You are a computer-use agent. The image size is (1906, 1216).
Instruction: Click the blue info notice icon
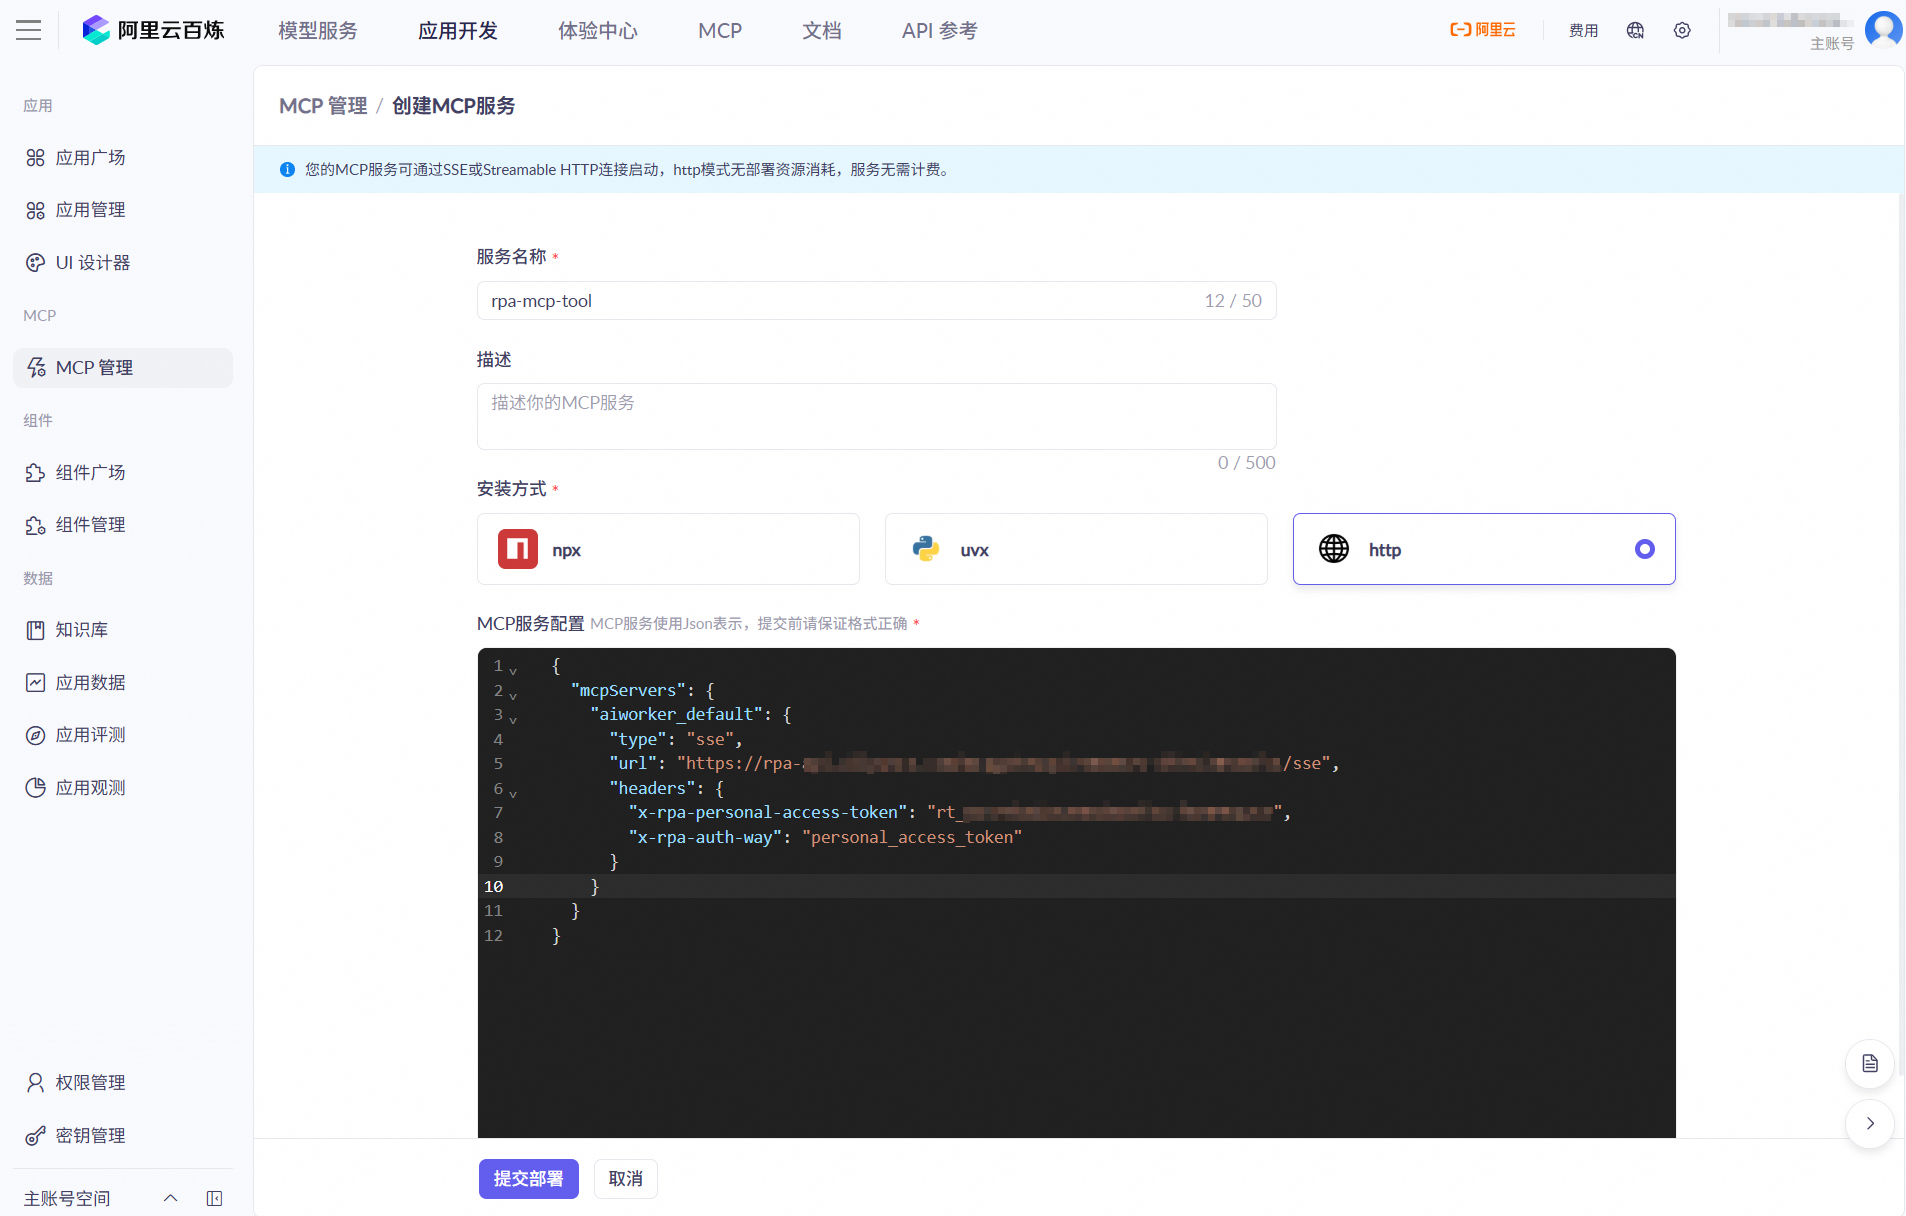[287, 170]
